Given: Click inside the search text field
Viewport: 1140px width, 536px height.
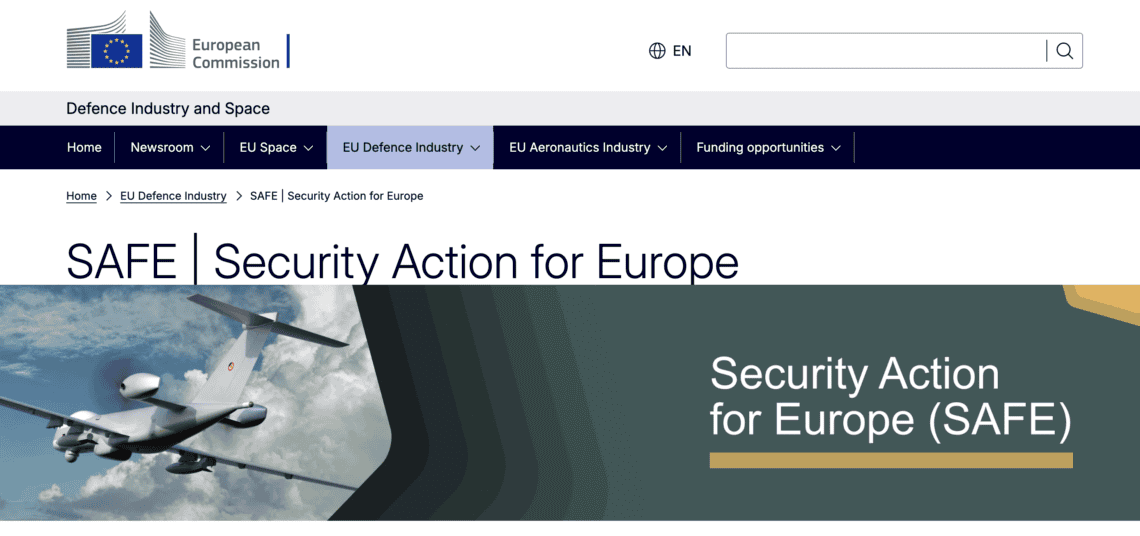Looking at the screenshot, I should pyautogui.click(x=885, y=51).
